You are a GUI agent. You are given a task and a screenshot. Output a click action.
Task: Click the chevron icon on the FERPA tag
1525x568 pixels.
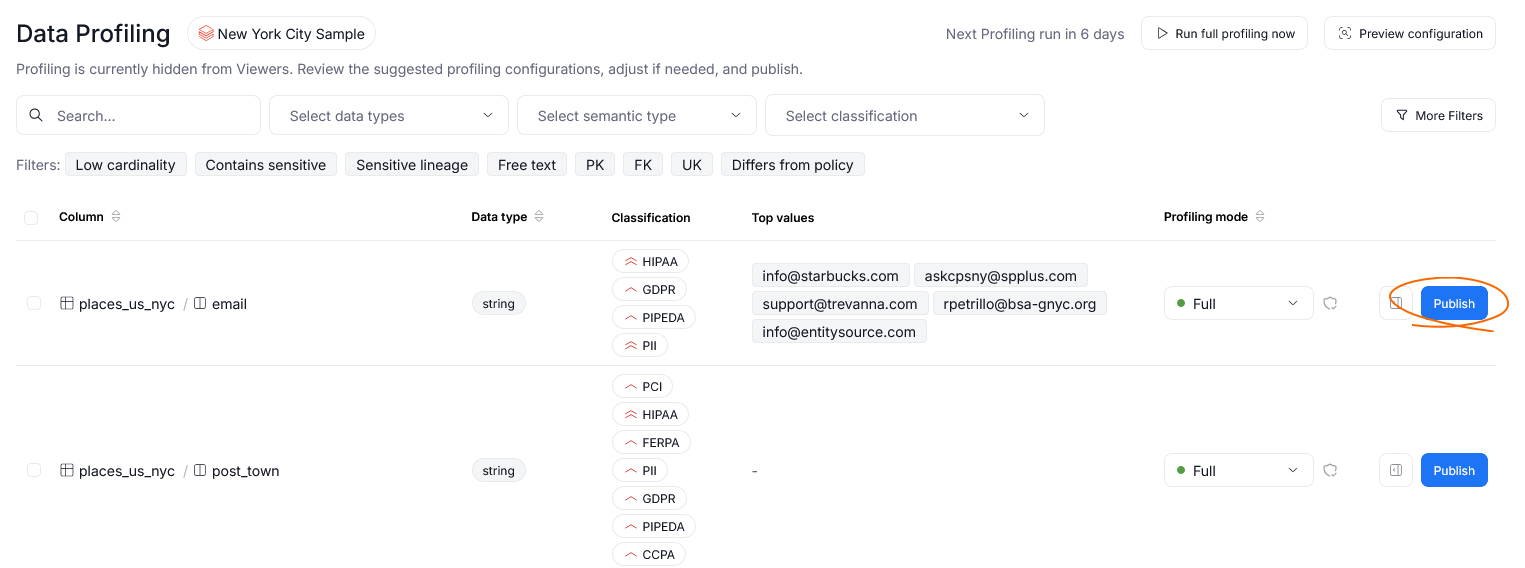coord(630,442)
